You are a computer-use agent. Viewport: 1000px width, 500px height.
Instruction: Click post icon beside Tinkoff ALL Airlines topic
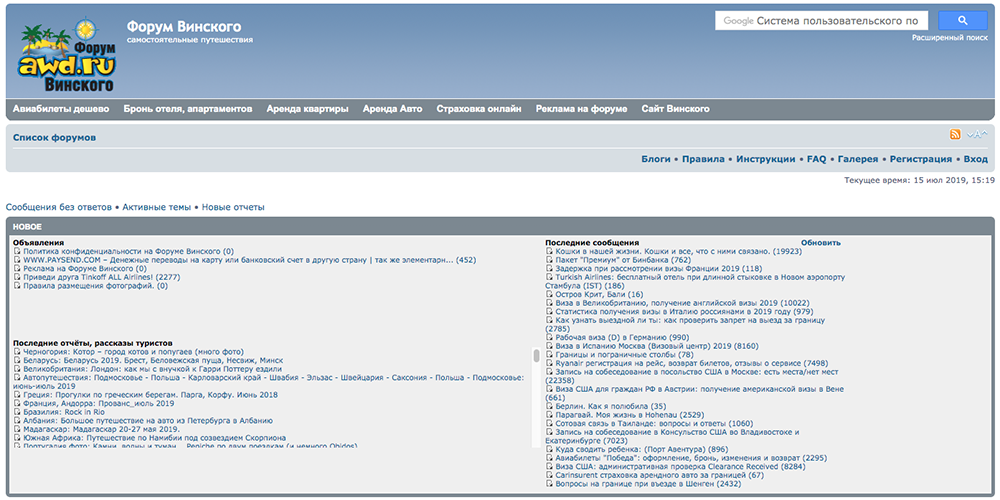pyautogui.click(x=17, y=278)
